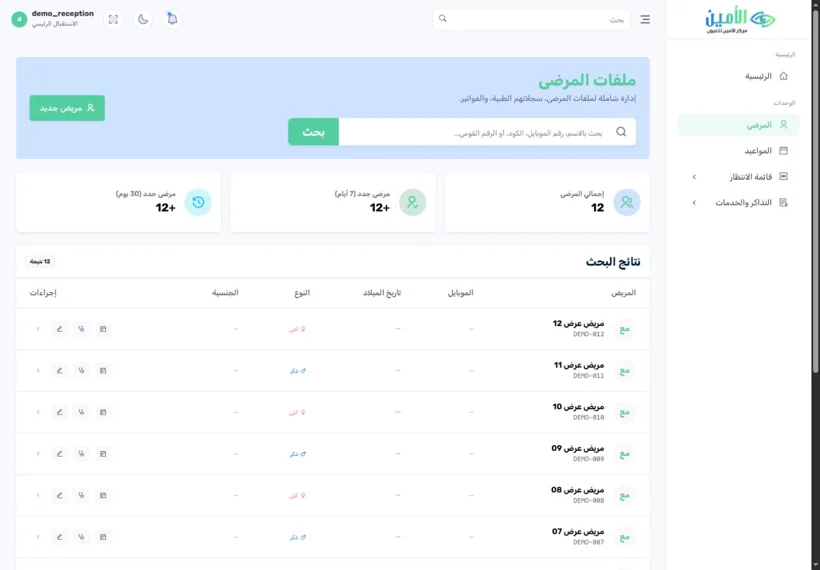The width and height of the screenshot is (820, 570).
Task: Book appointment calendar icon for DEMO-010
Action: coord(103,412)
